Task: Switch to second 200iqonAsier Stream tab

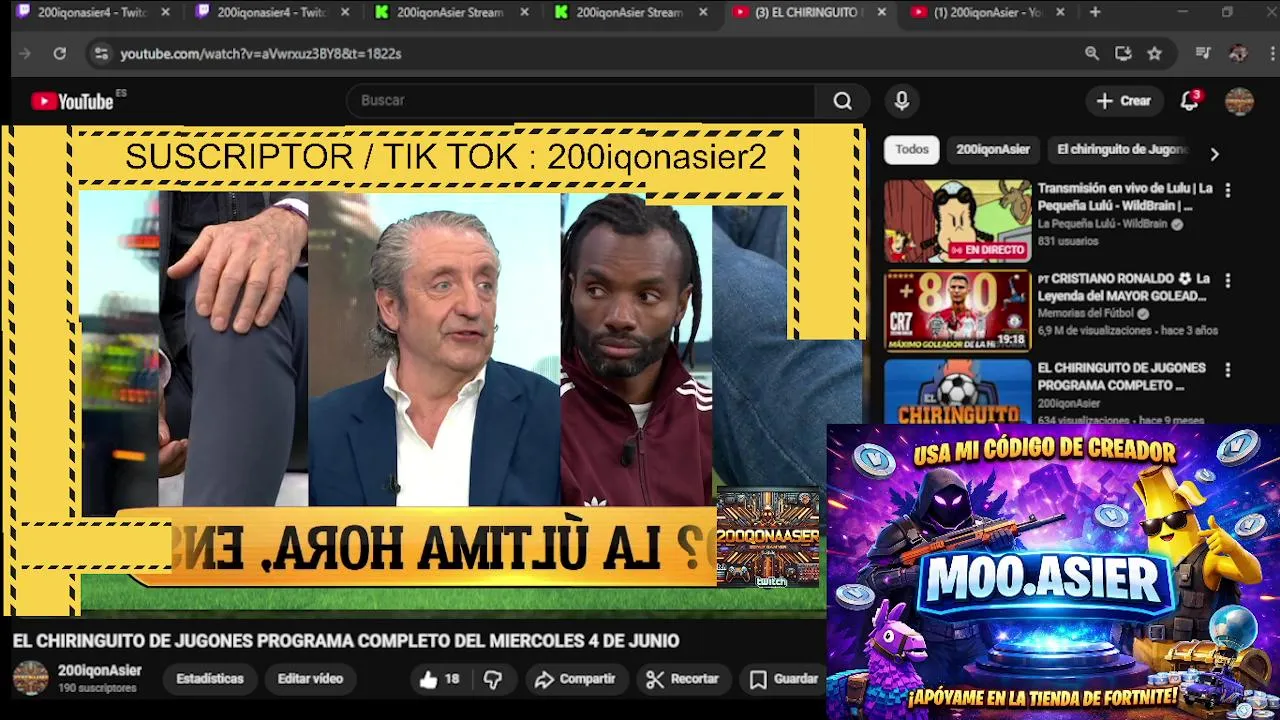Action: pos(630,12)
